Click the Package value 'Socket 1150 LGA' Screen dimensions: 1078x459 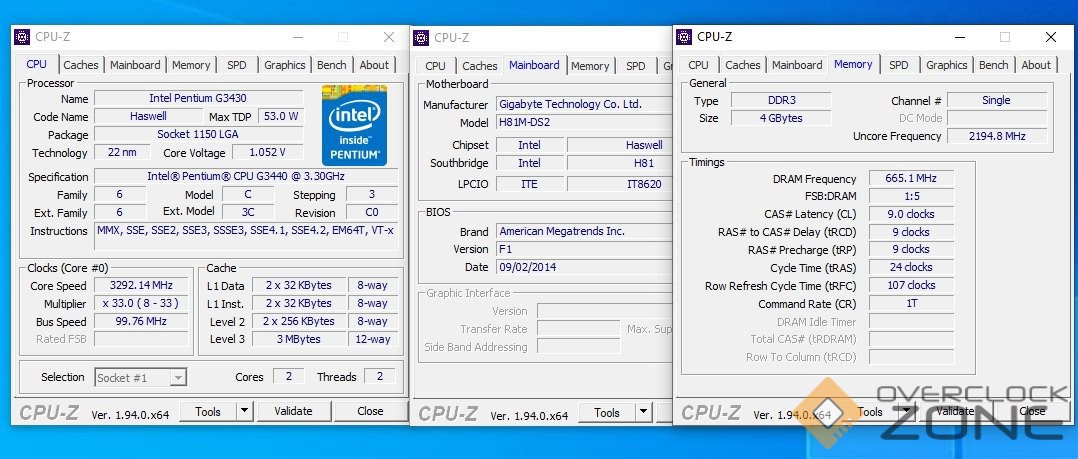point(198,135)
